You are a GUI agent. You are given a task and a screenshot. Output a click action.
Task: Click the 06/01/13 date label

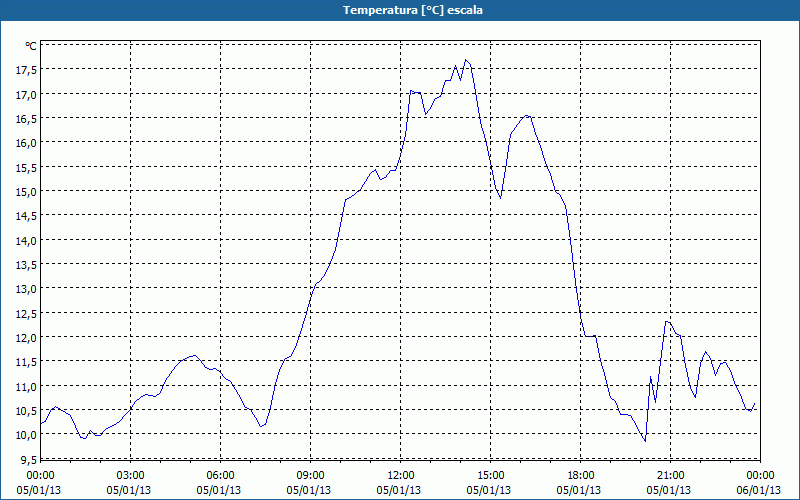point(760,490)
